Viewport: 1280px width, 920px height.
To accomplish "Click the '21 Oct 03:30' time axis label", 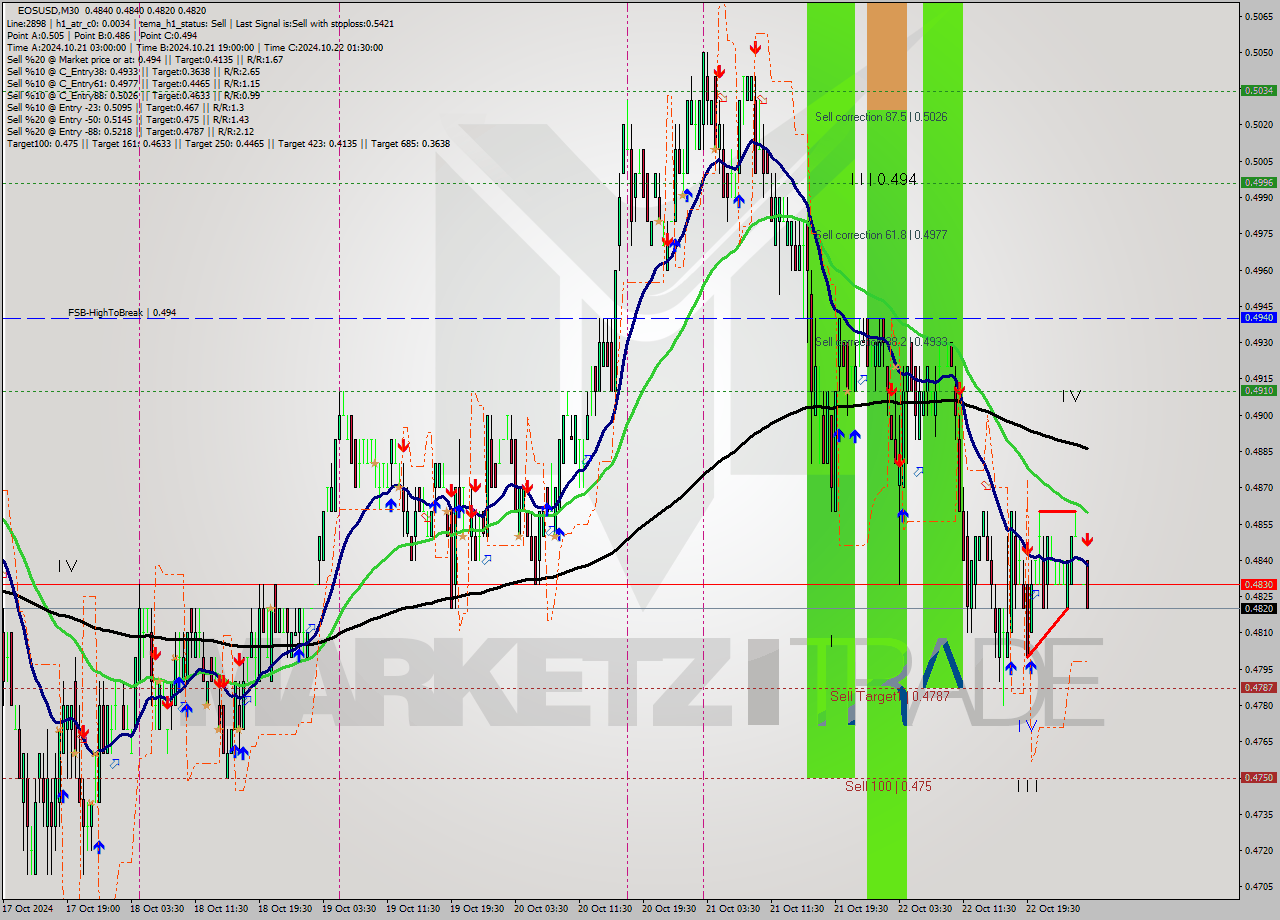I will (x=733, y=909).
